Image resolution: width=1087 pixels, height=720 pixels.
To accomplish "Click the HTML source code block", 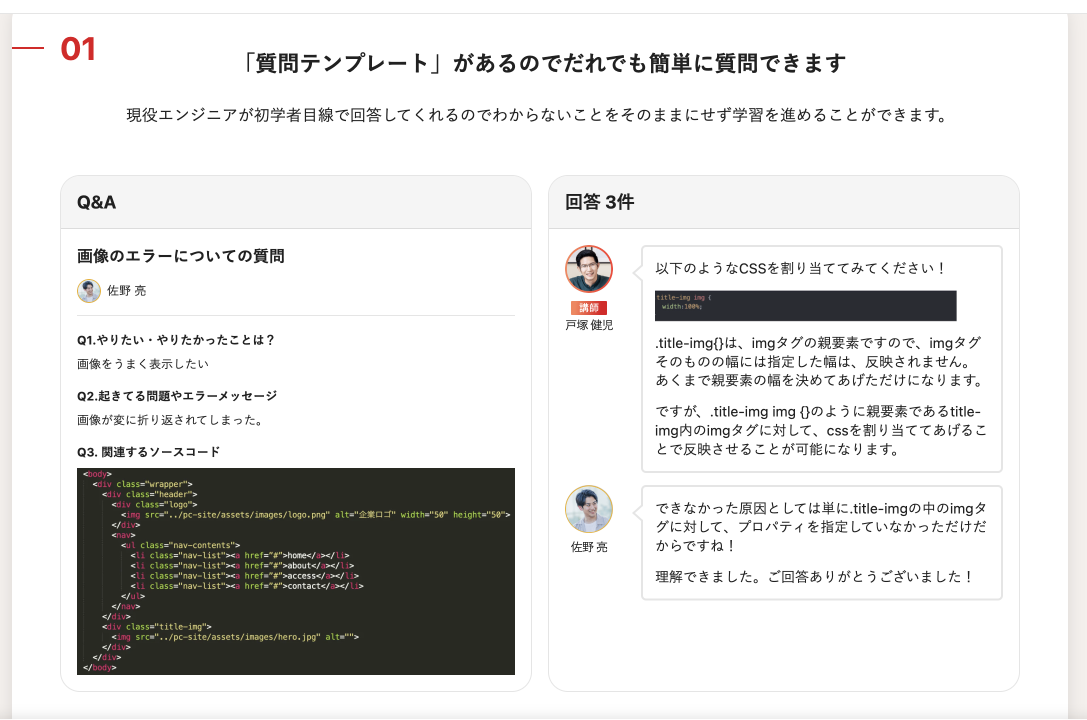I will click(x=296, y=571).
